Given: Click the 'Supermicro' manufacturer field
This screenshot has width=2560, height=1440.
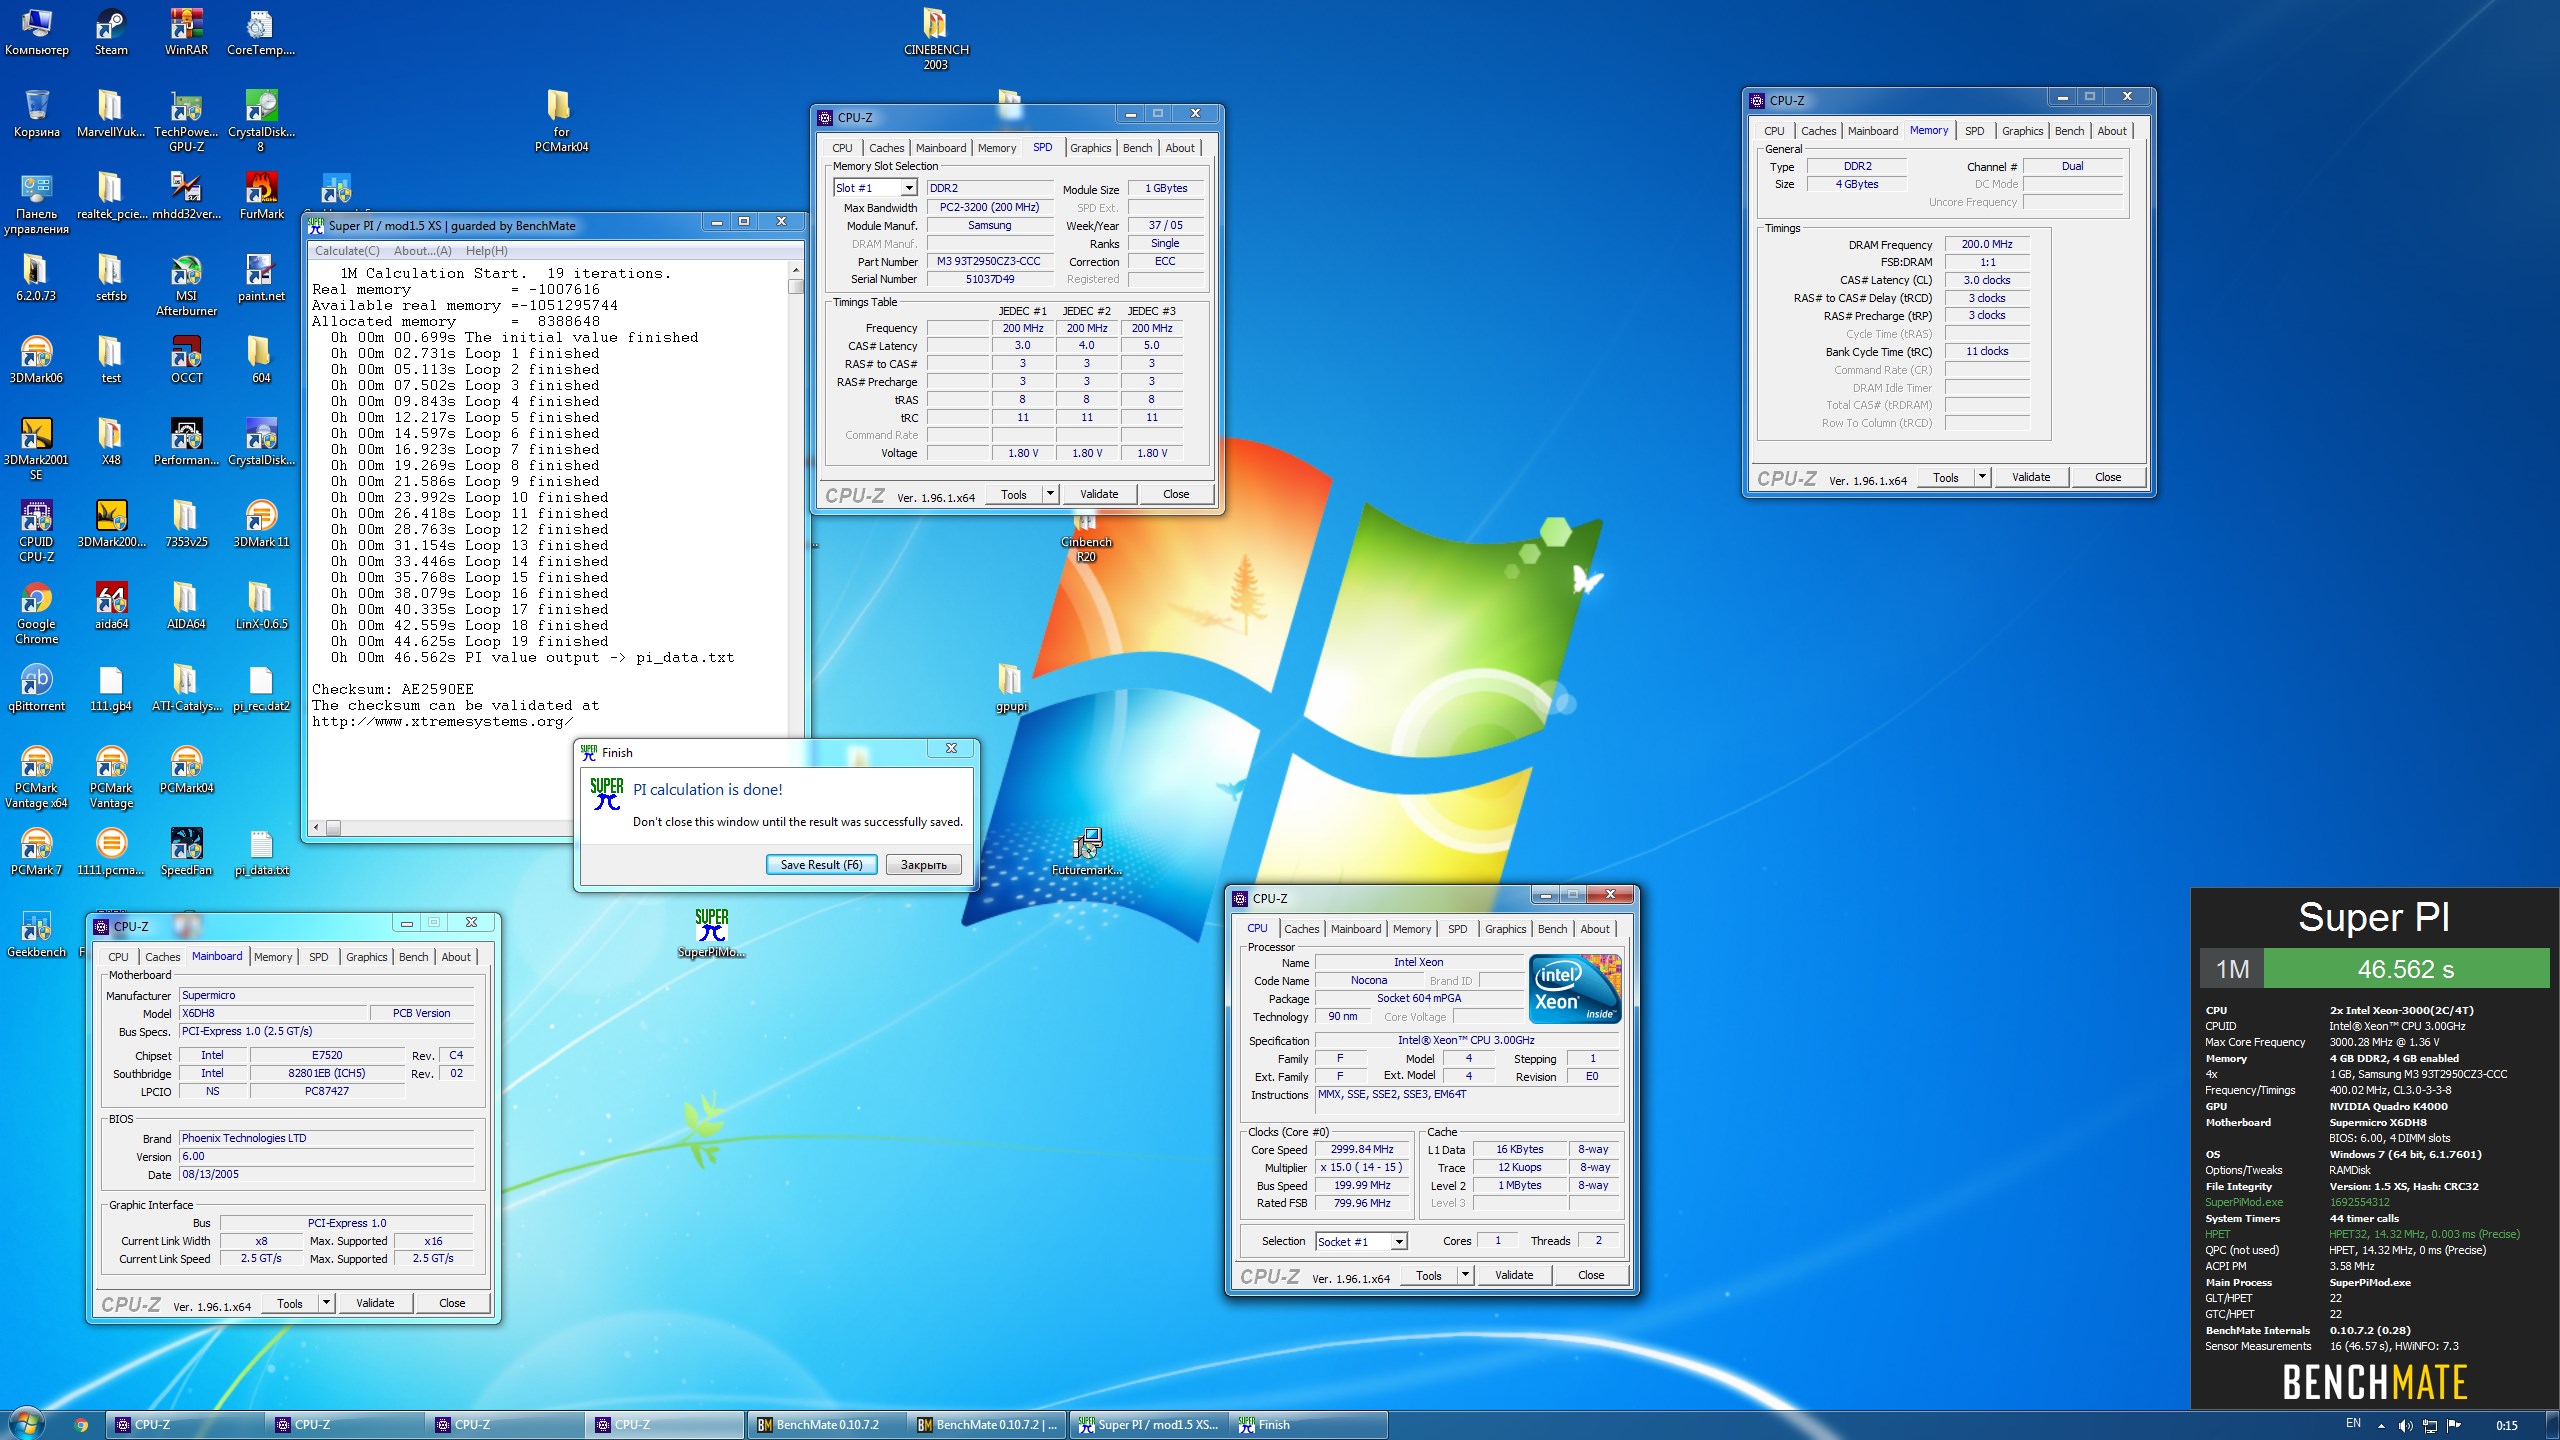Looking at the screenshot, I should click(x=326, y=996).
